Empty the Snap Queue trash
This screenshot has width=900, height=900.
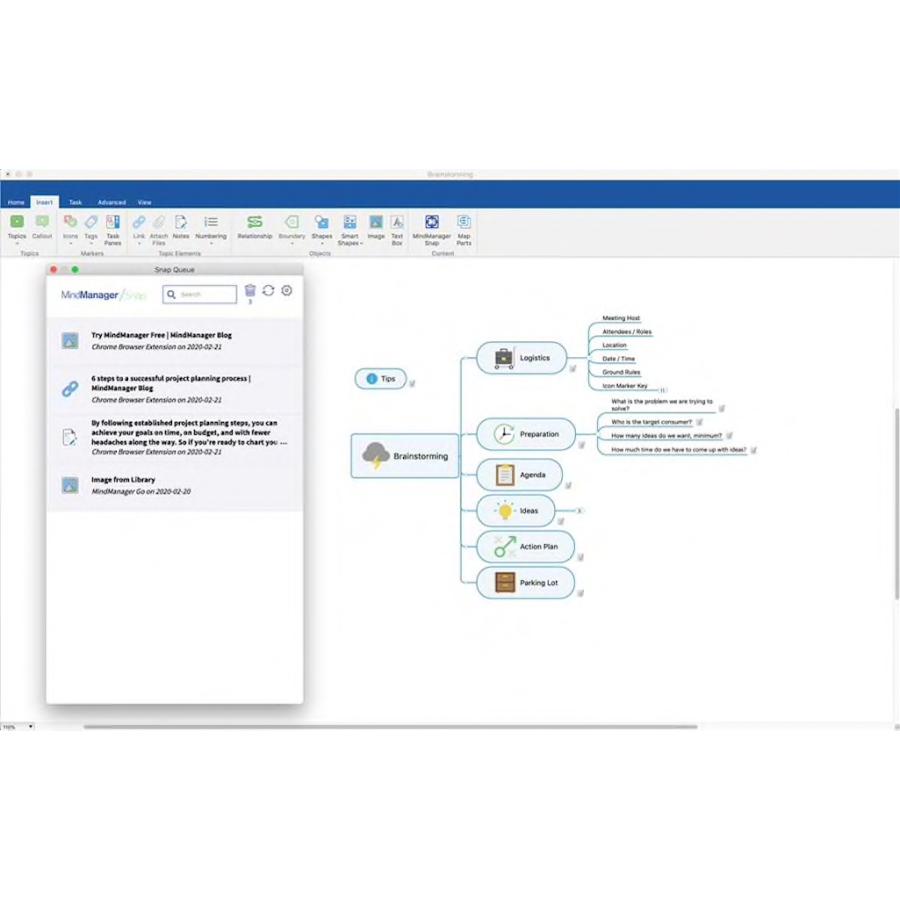[x=249, y=290]
